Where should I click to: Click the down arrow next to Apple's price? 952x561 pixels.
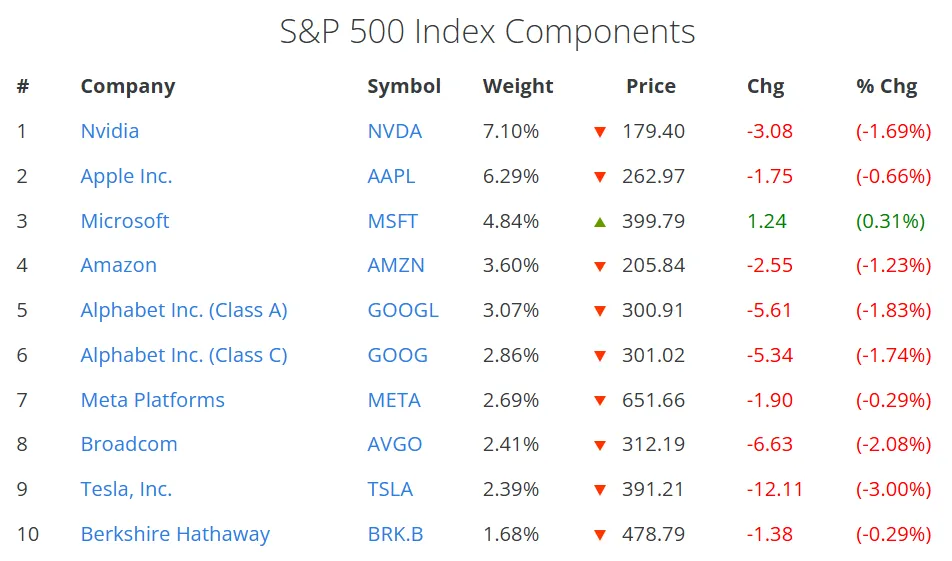(x=600, y=177)
